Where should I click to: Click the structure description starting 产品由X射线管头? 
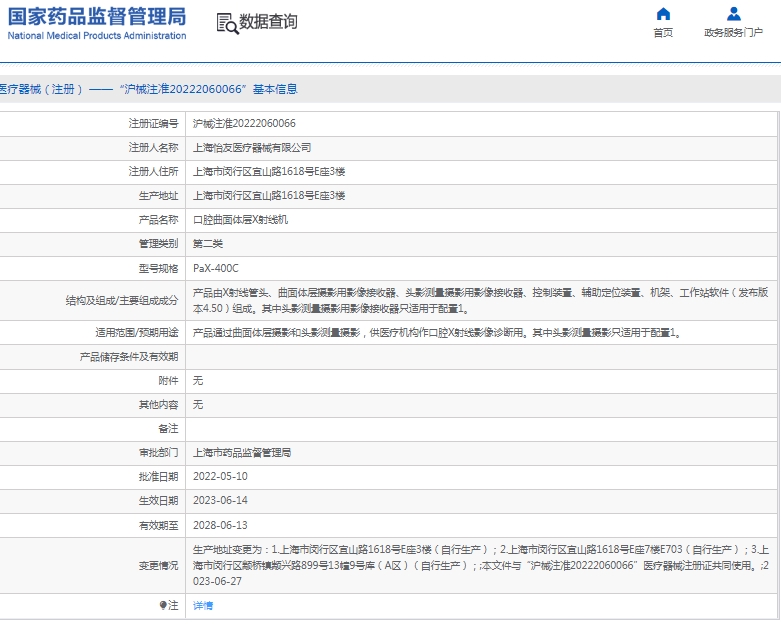481,300
